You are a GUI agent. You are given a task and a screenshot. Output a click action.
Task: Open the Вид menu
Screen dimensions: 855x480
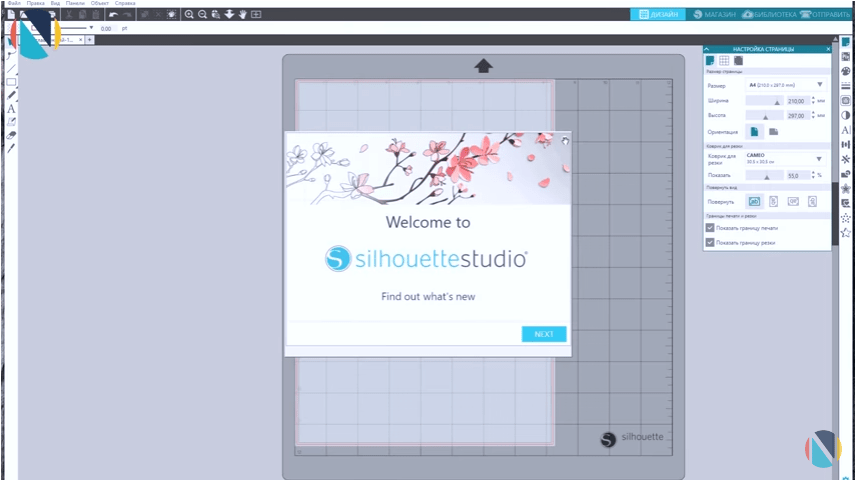[x=55, y=3]
